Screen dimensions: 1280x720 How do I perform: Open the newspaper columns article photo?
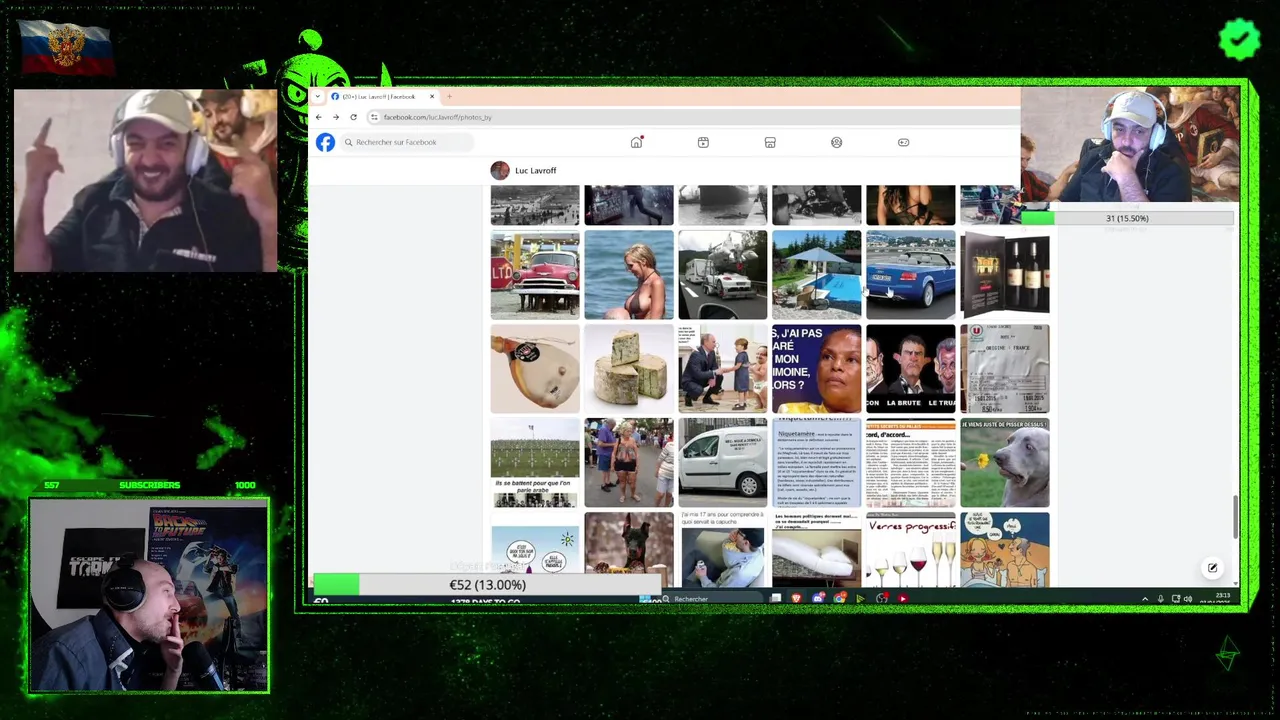pyautogui.click(x=910, y=463)
